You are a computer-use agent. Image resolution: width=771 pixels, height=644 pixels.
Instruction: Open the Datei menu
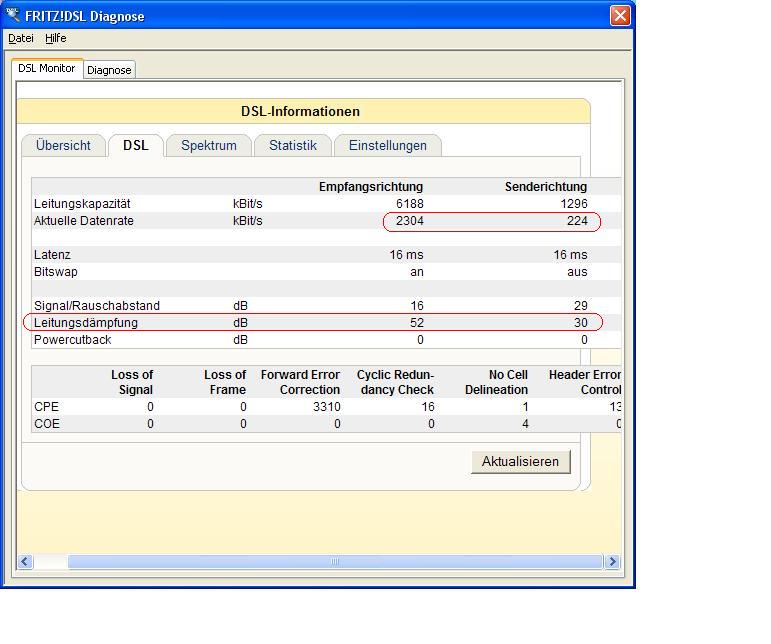(21, 38)
